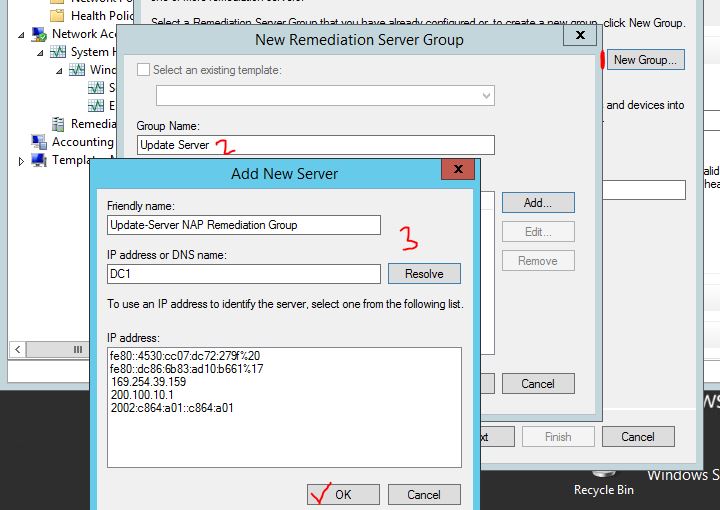Click the Remediation Server Groups icon
720x510 pixels.
point(58,124)
